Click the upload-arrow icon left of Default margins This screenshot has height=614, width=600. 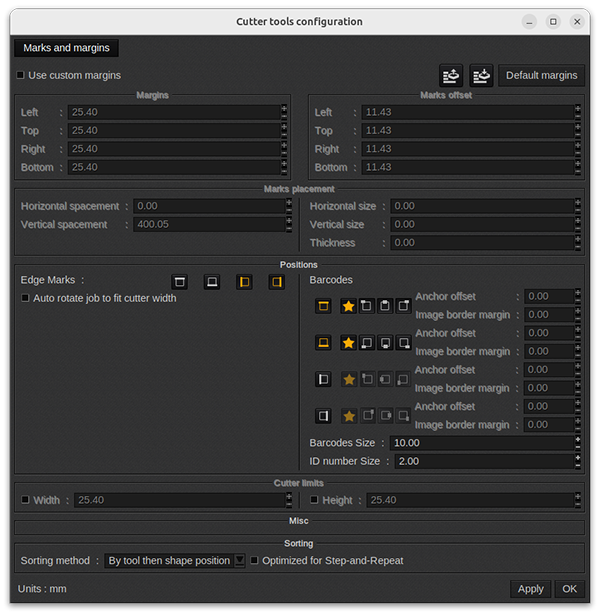(451, 75)
